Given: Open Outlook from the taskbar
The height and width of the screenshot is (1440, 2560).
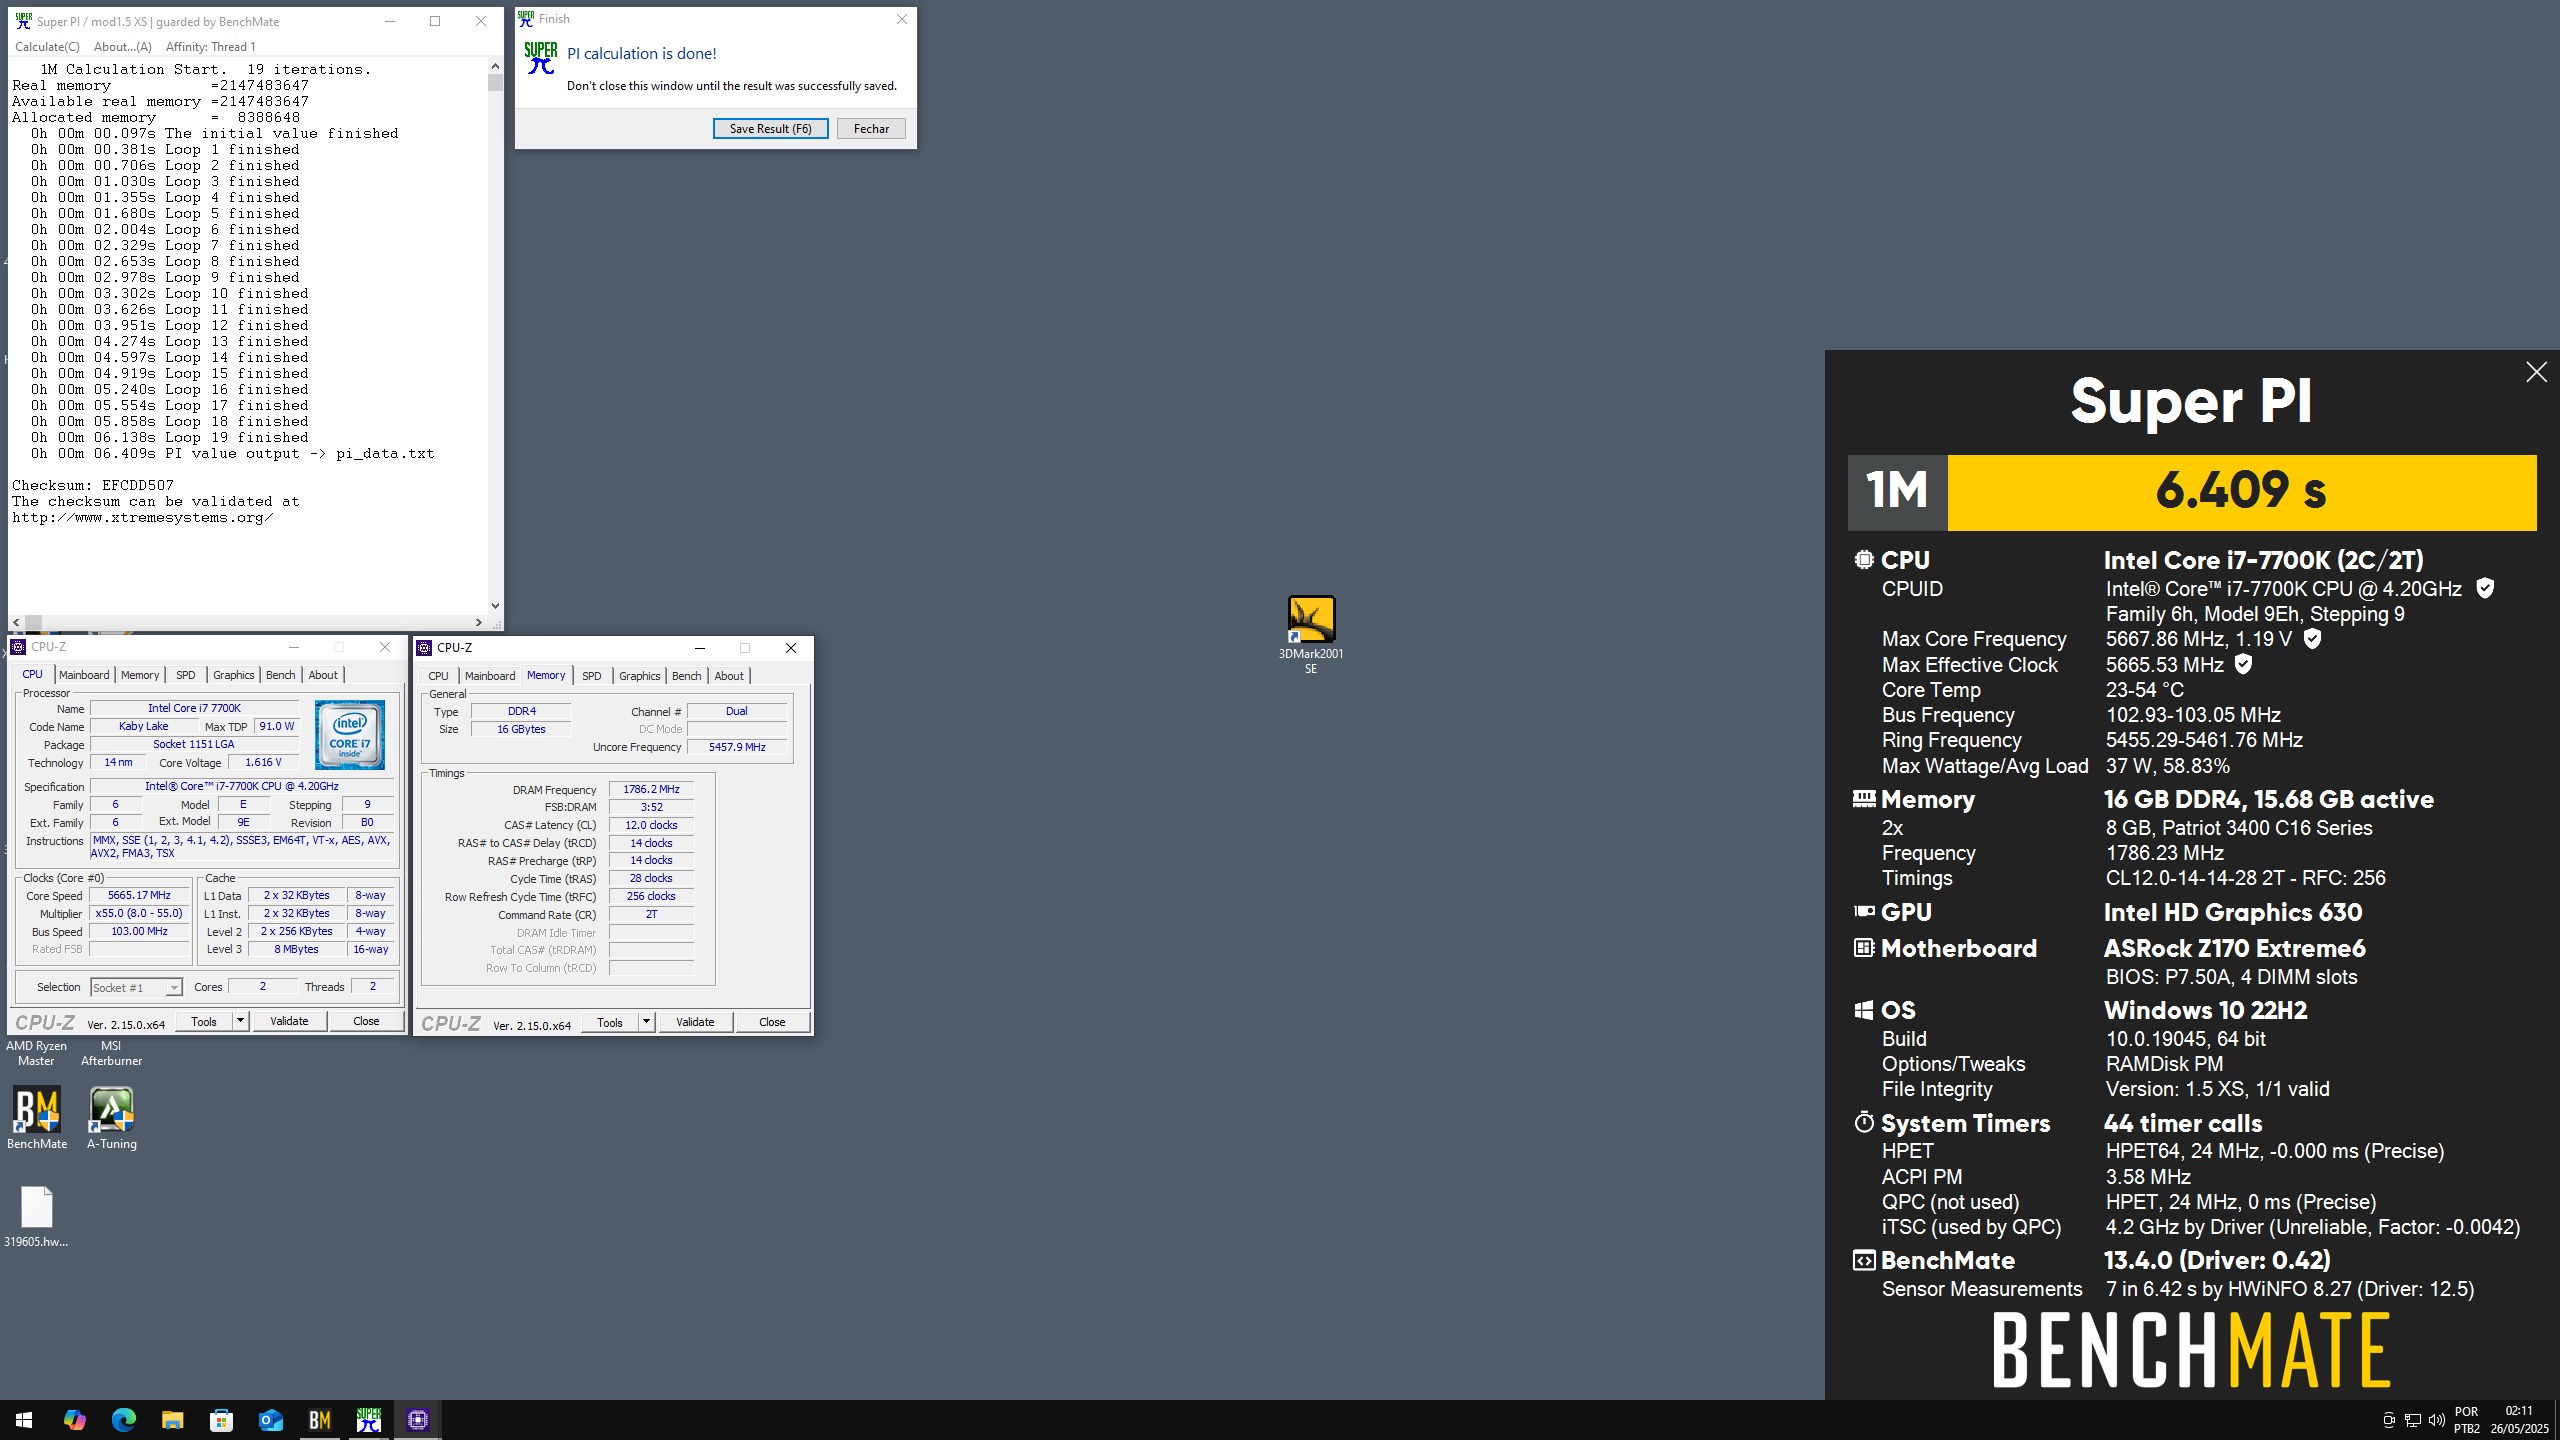Looking at the screenshot, I should coord(271,1419).
